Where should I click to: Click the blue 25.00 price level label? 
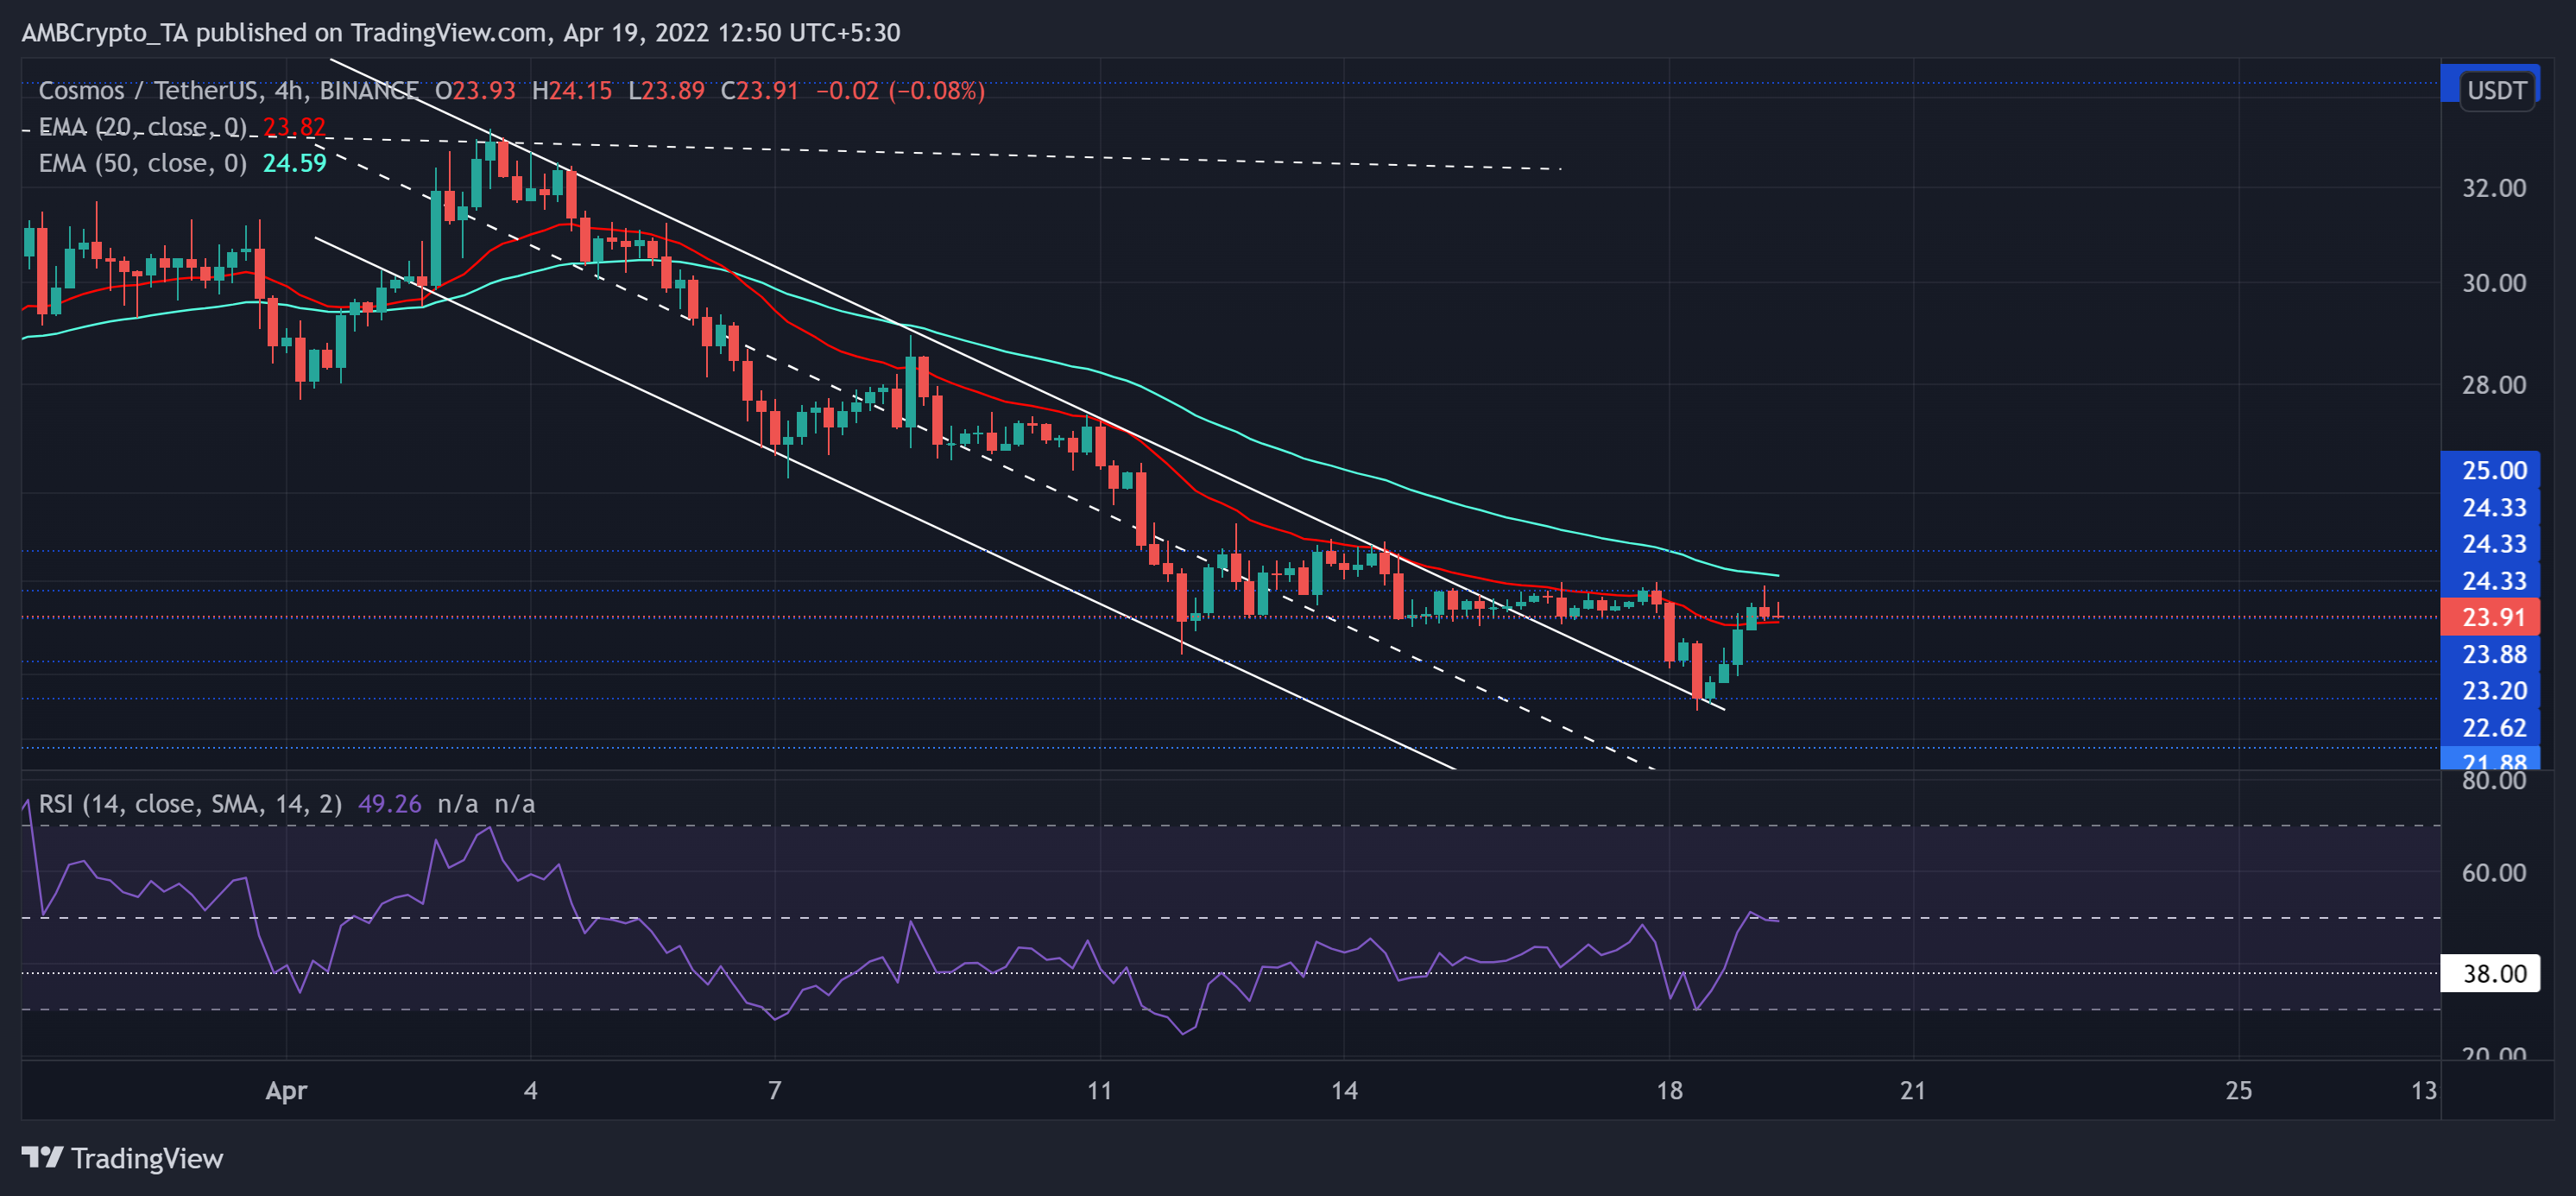coord(2492,470)
